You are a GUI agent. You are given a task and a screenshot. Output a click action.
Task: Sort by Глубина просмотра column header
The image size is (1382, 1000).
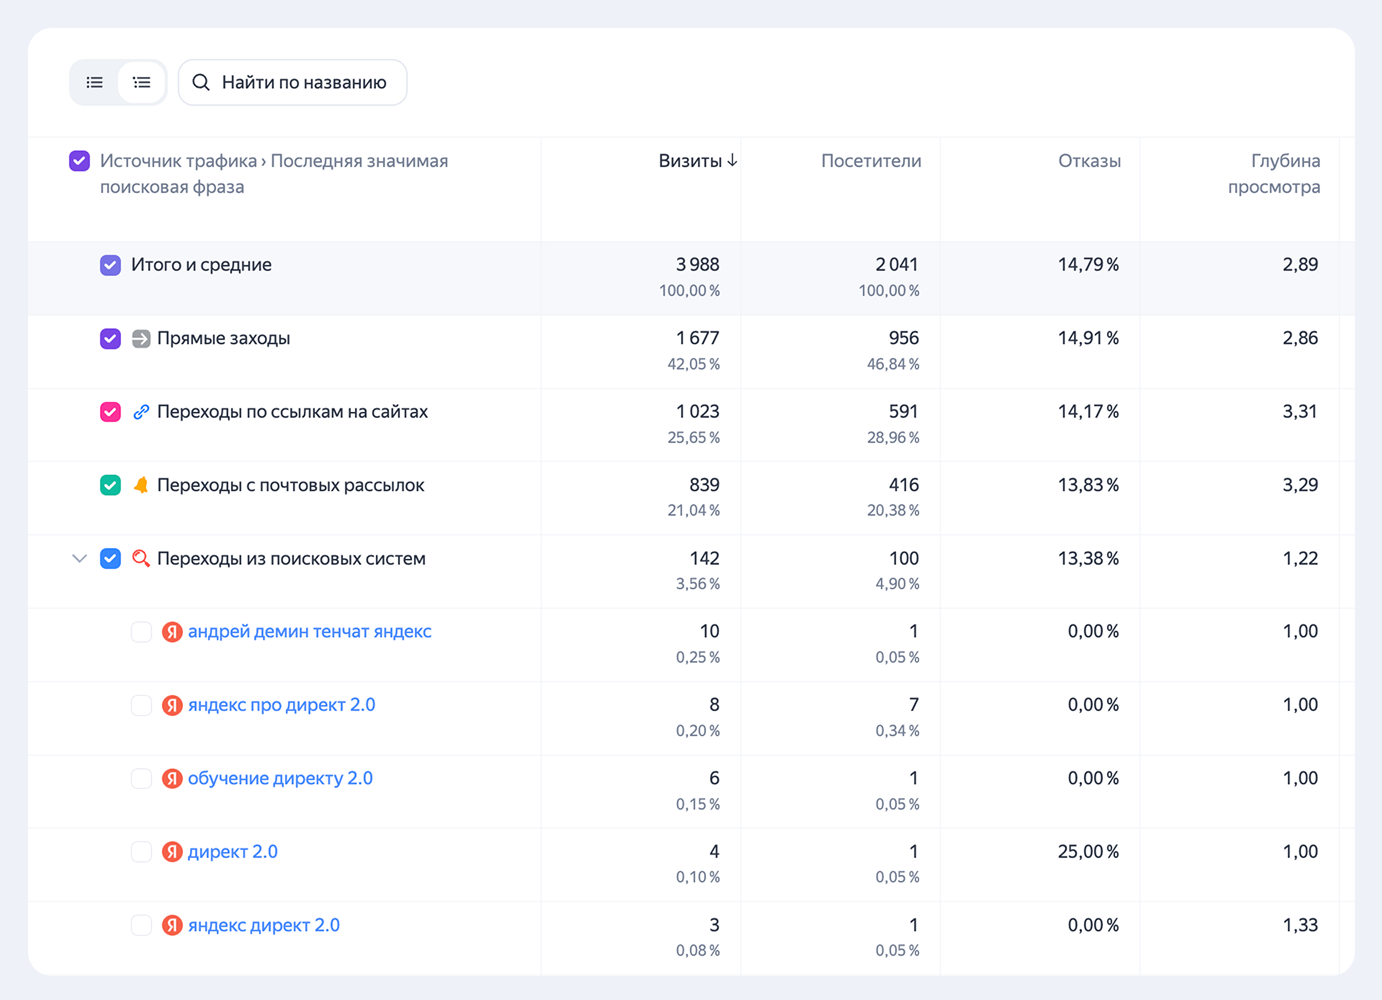coord(1274,174)
